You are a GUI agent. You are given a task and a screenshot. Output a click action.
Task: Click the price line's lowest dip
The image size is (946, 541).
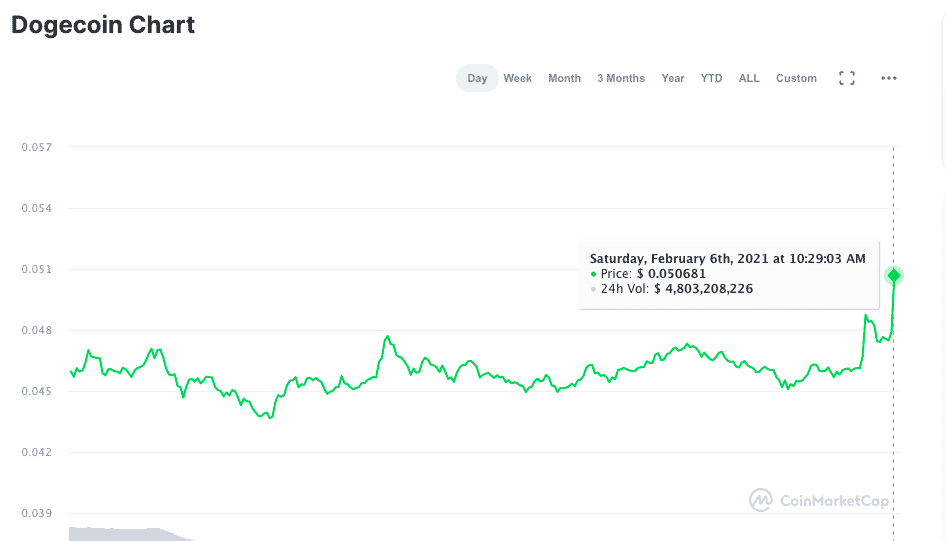pyautogui.click(x=270, y=417)
